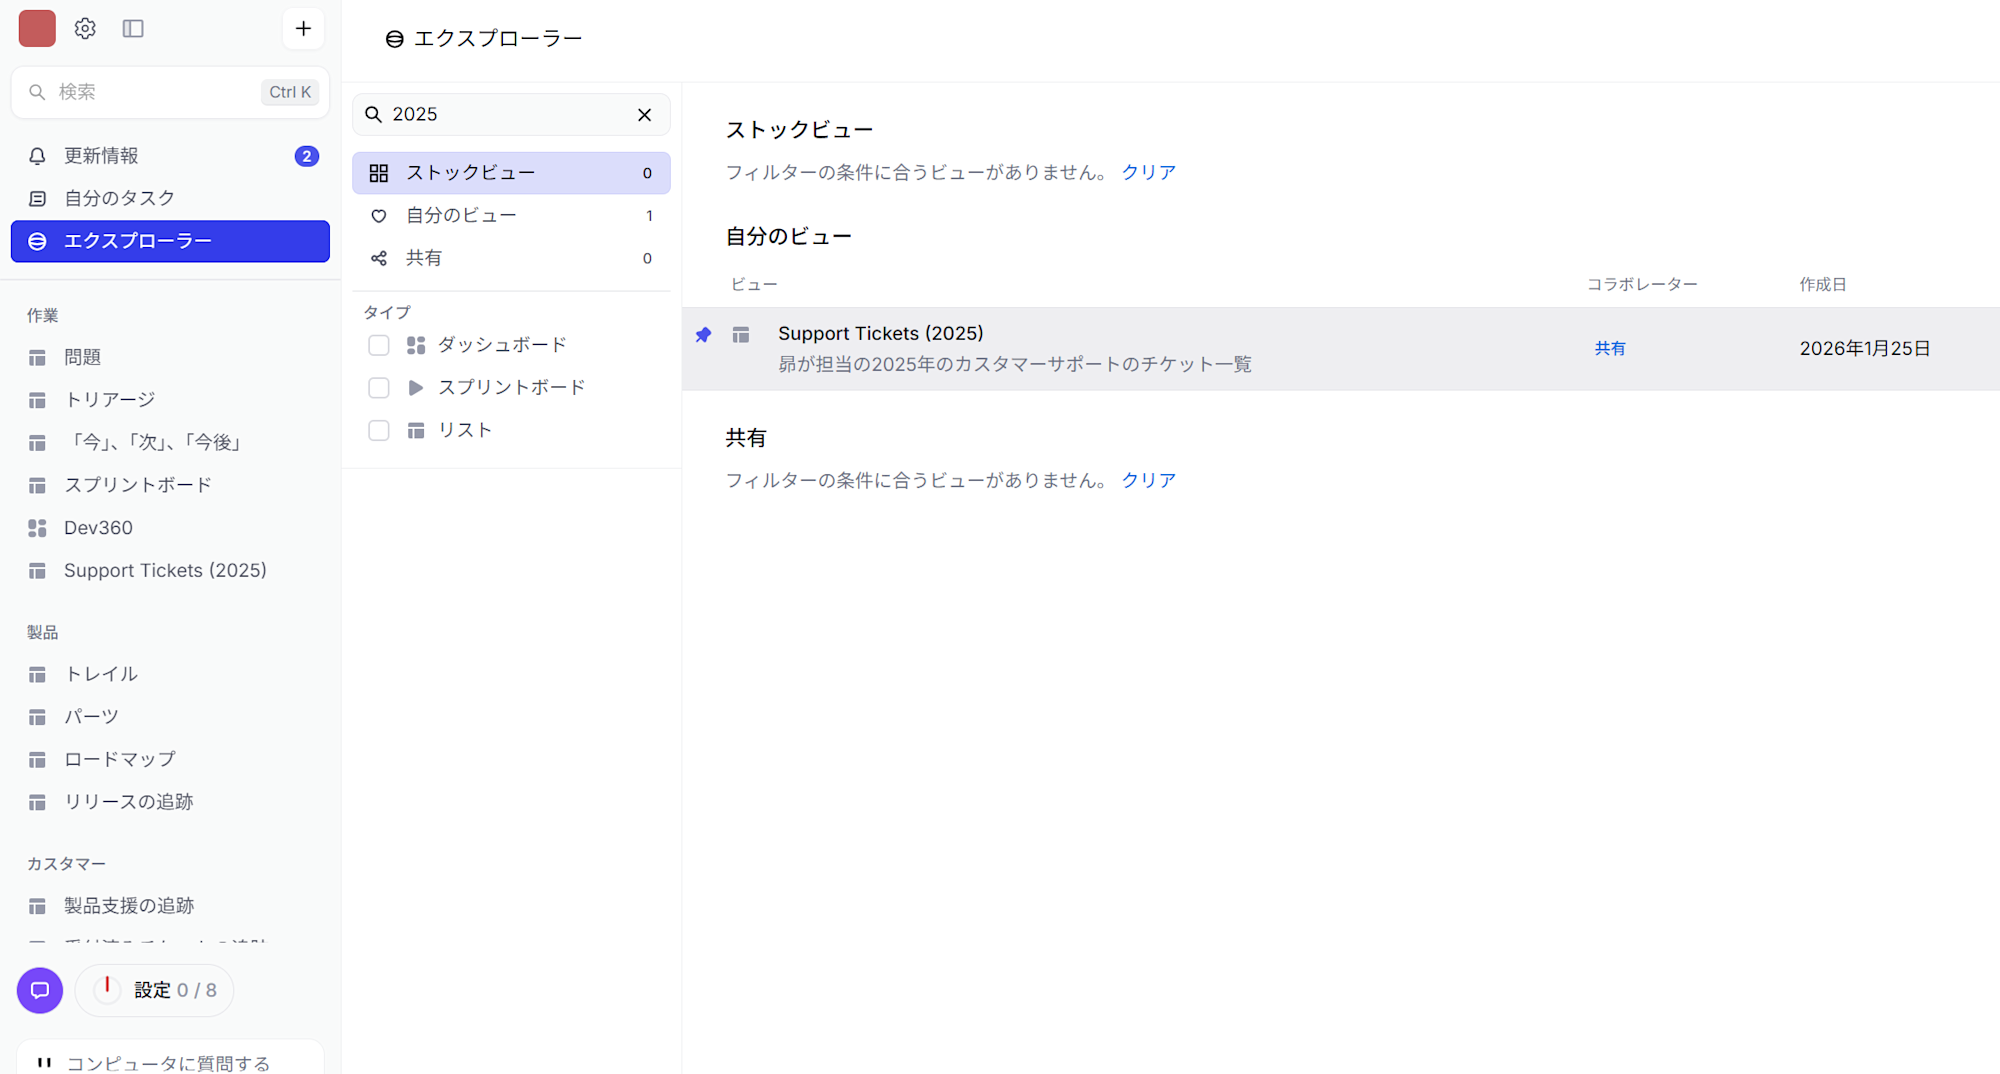Open the 更新情報 notifications panel
The image size is (2000, 1074).
point(101,155)
